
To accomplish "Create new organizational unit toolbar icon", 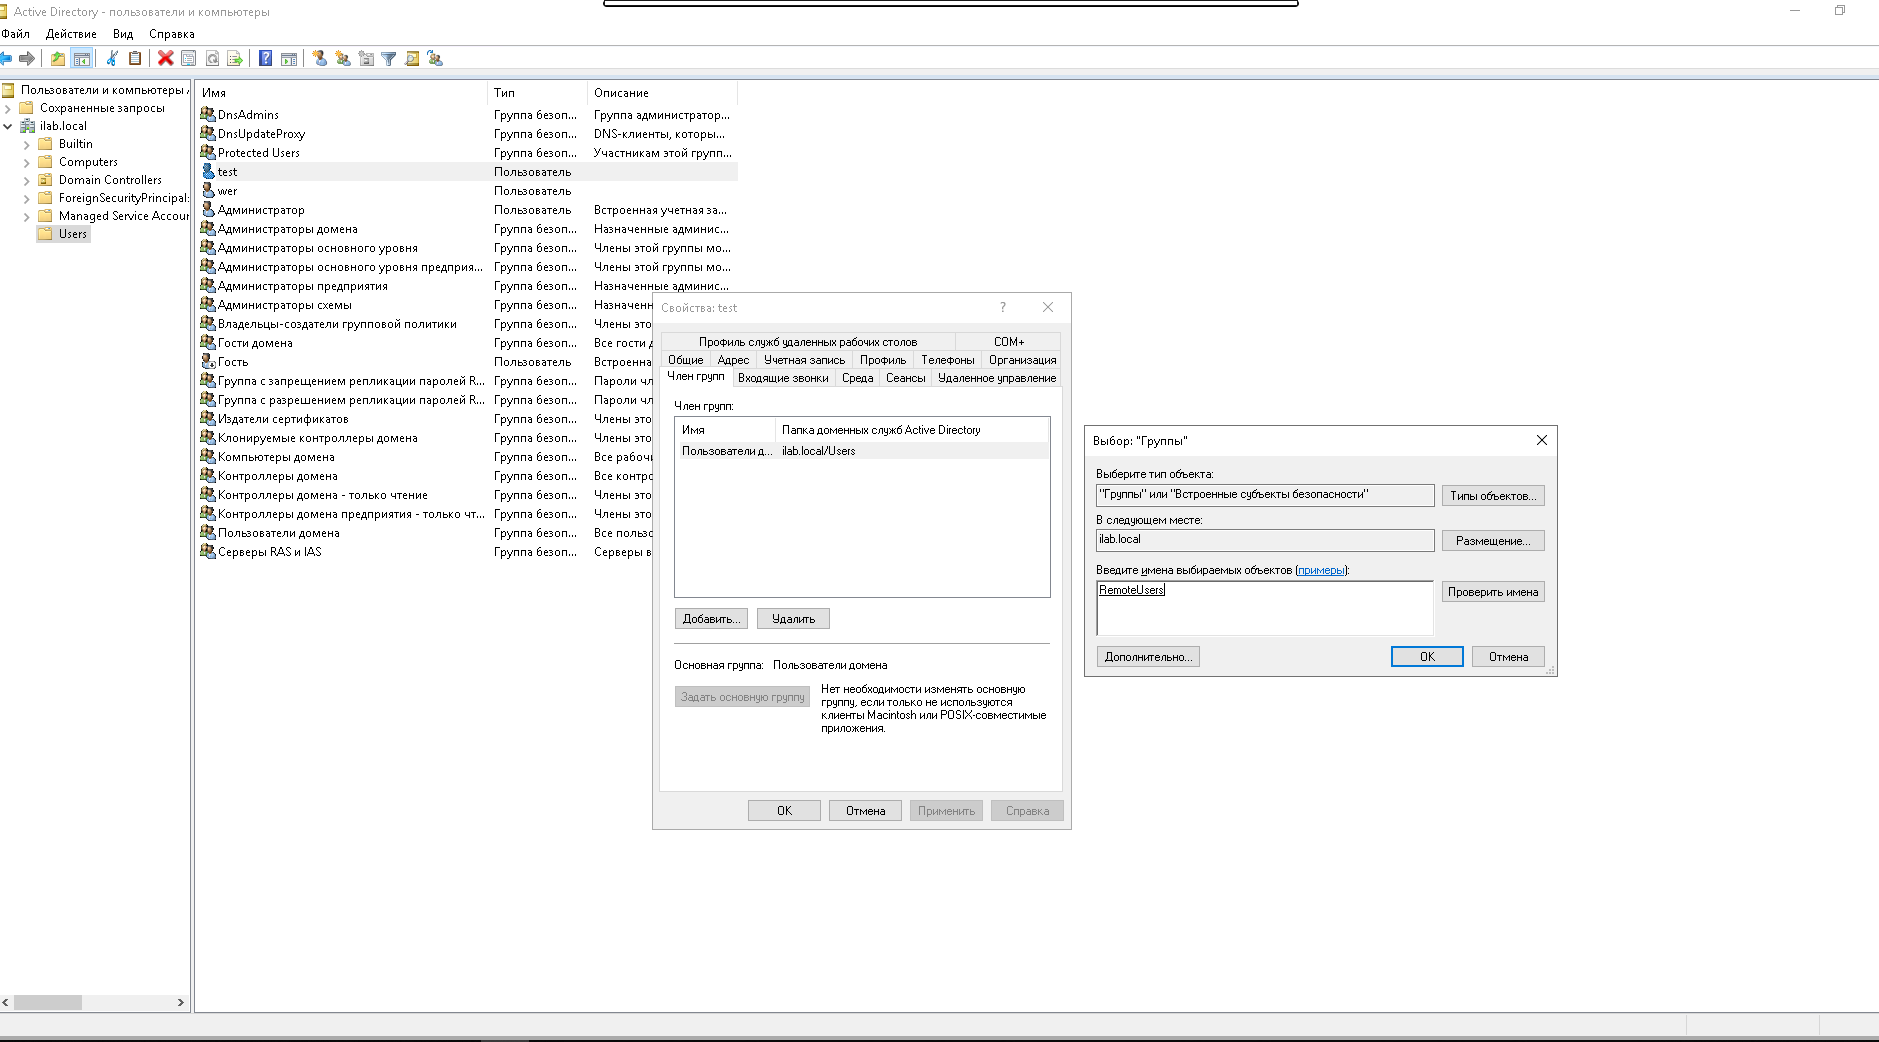I will (366, 59).
